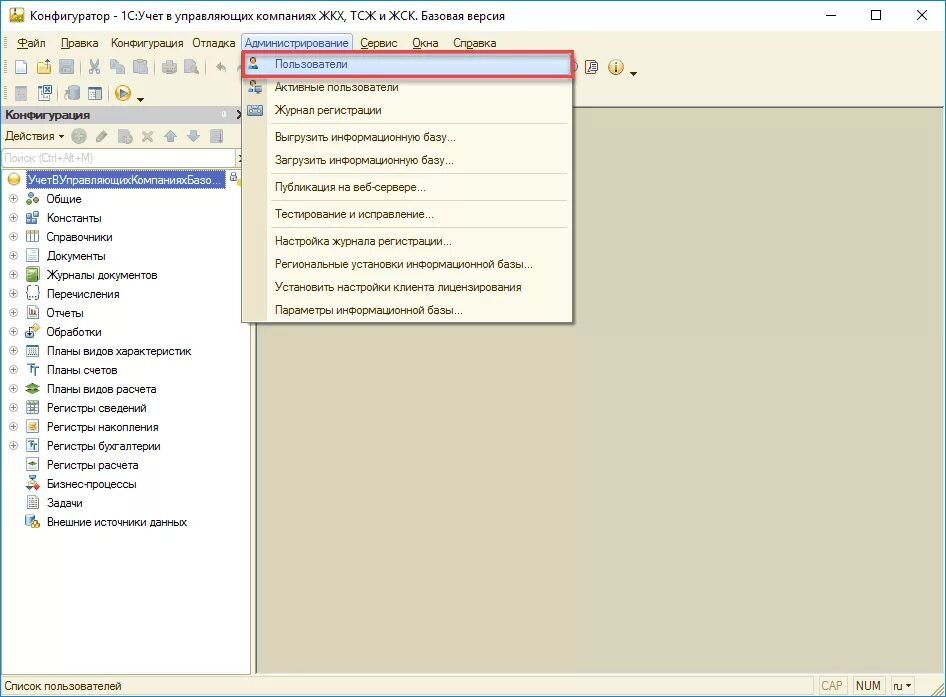The width and height of the screenshot is (946, 697).
Task: Open the dropdown arrow beside play button
Action: pyautogui.click(x=141, y=99)
